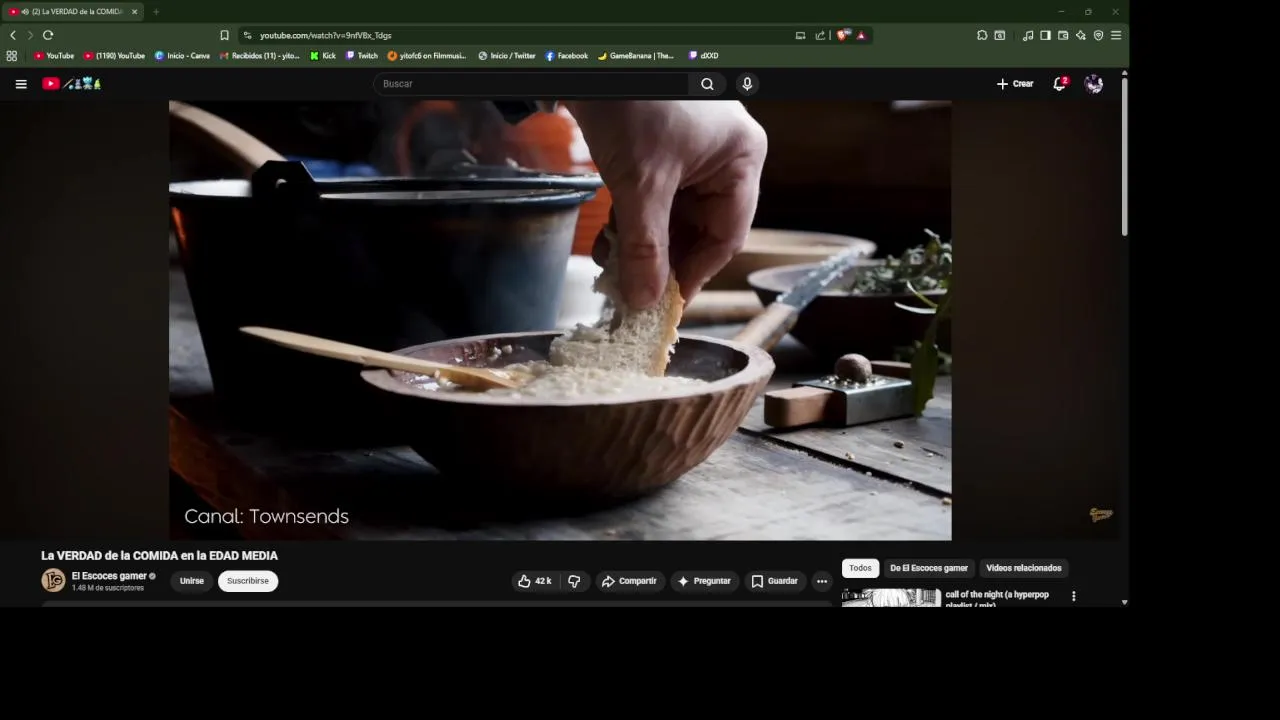The image size is (1280, 720).
Task: Click the magnifier search button
Action: click(707, 84)
